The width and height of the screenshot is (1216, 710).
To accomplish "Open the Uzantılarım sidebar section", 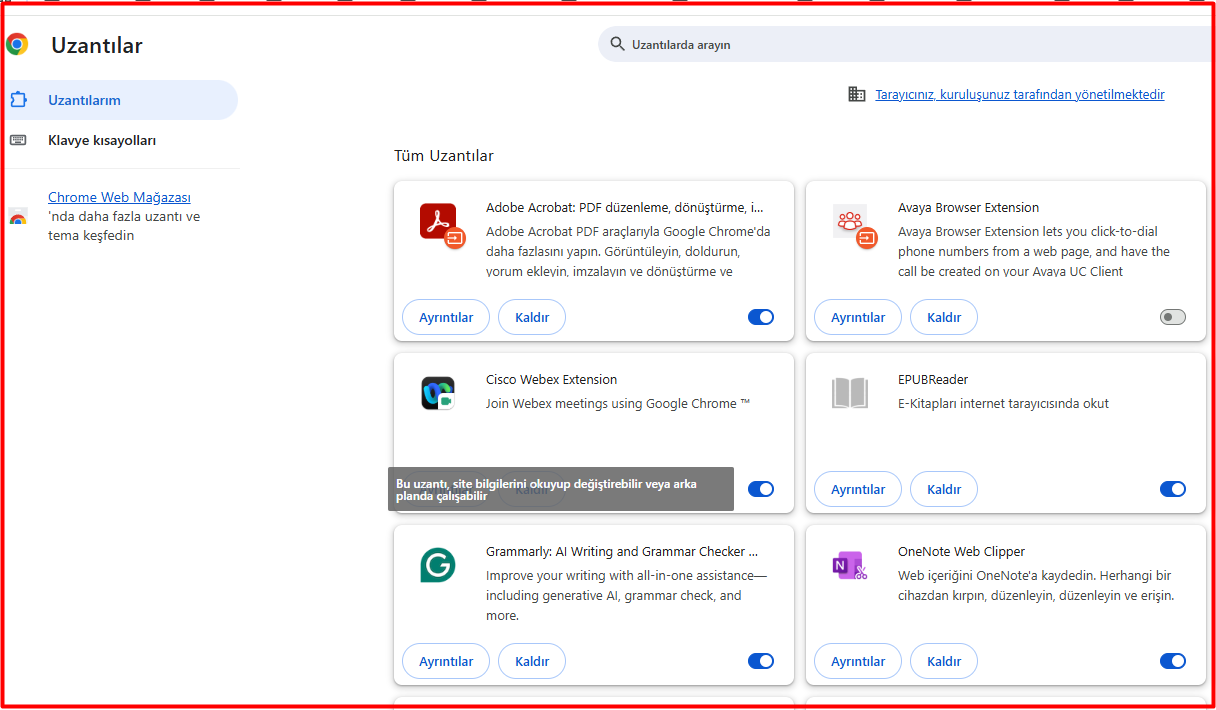I will [x=119, y=100].
